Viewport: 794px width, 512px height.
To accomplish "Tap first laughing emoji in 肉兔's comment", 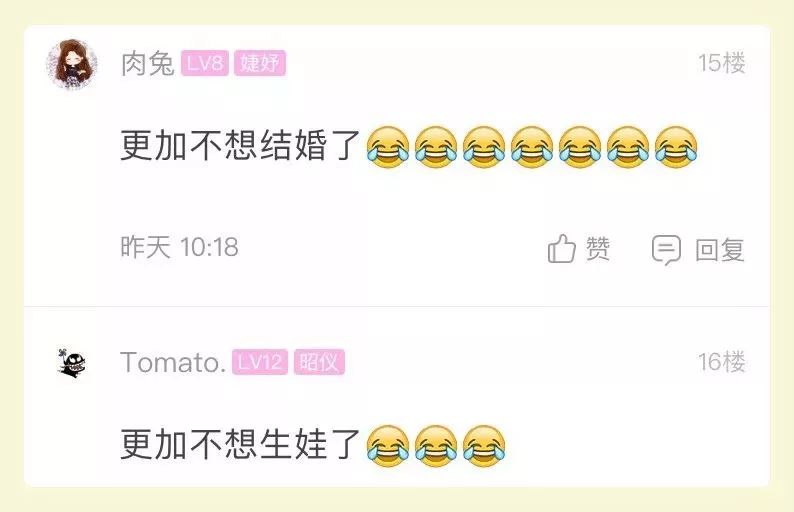I will point(388,147).
